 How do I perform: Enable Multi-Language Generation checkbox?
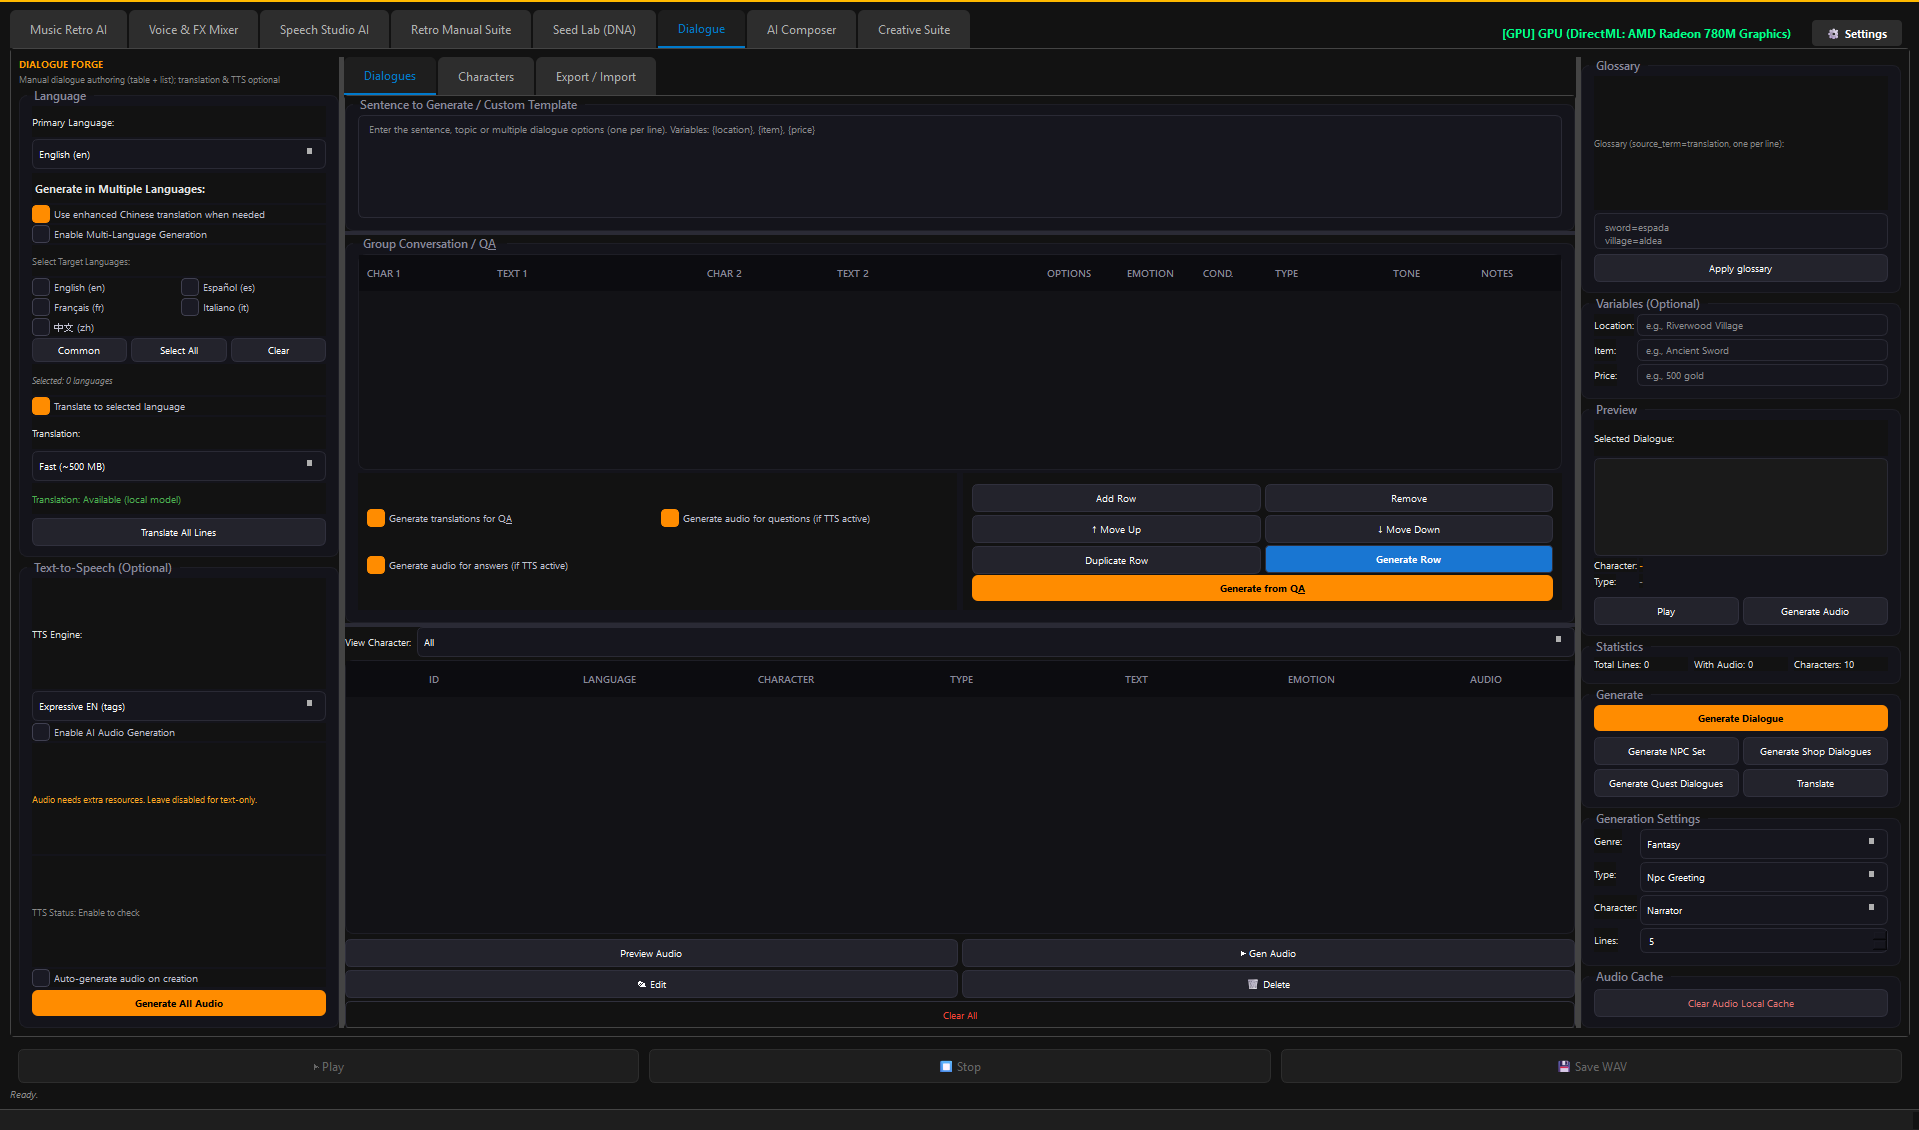point(41,234)
